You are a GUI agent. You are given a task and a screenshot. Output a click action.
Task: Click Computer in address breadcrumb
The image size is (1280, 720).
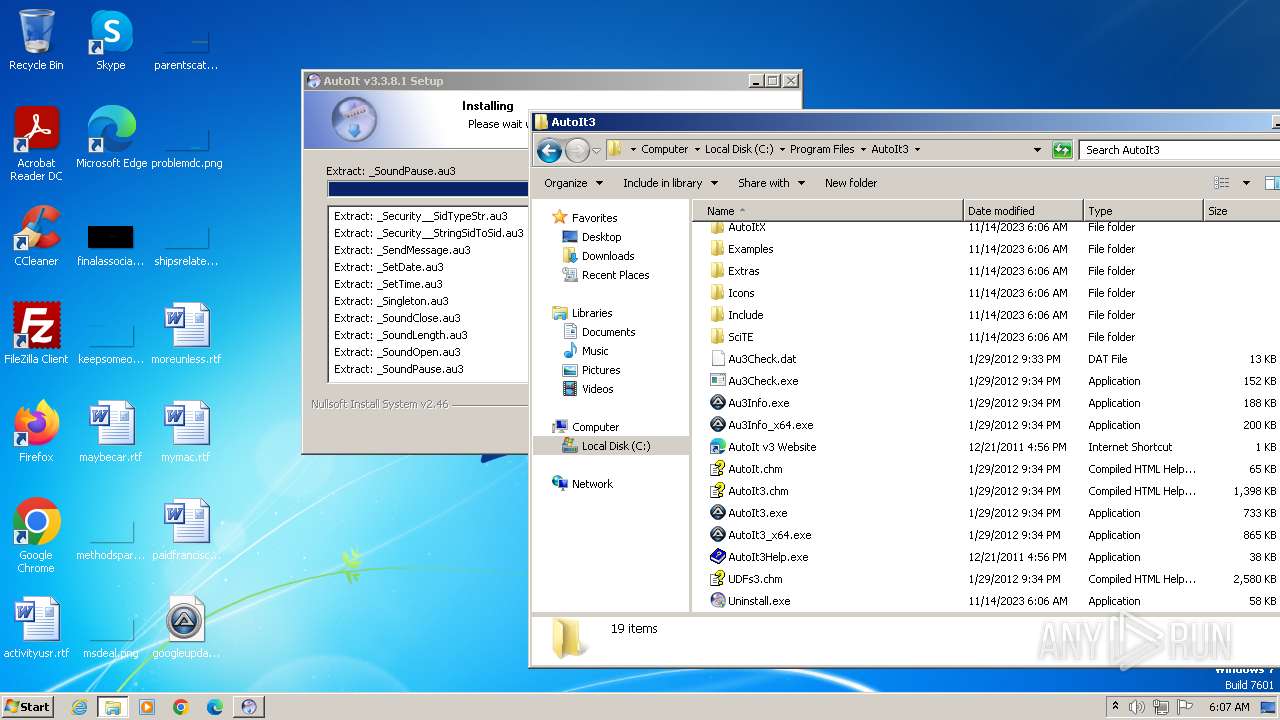664,150
